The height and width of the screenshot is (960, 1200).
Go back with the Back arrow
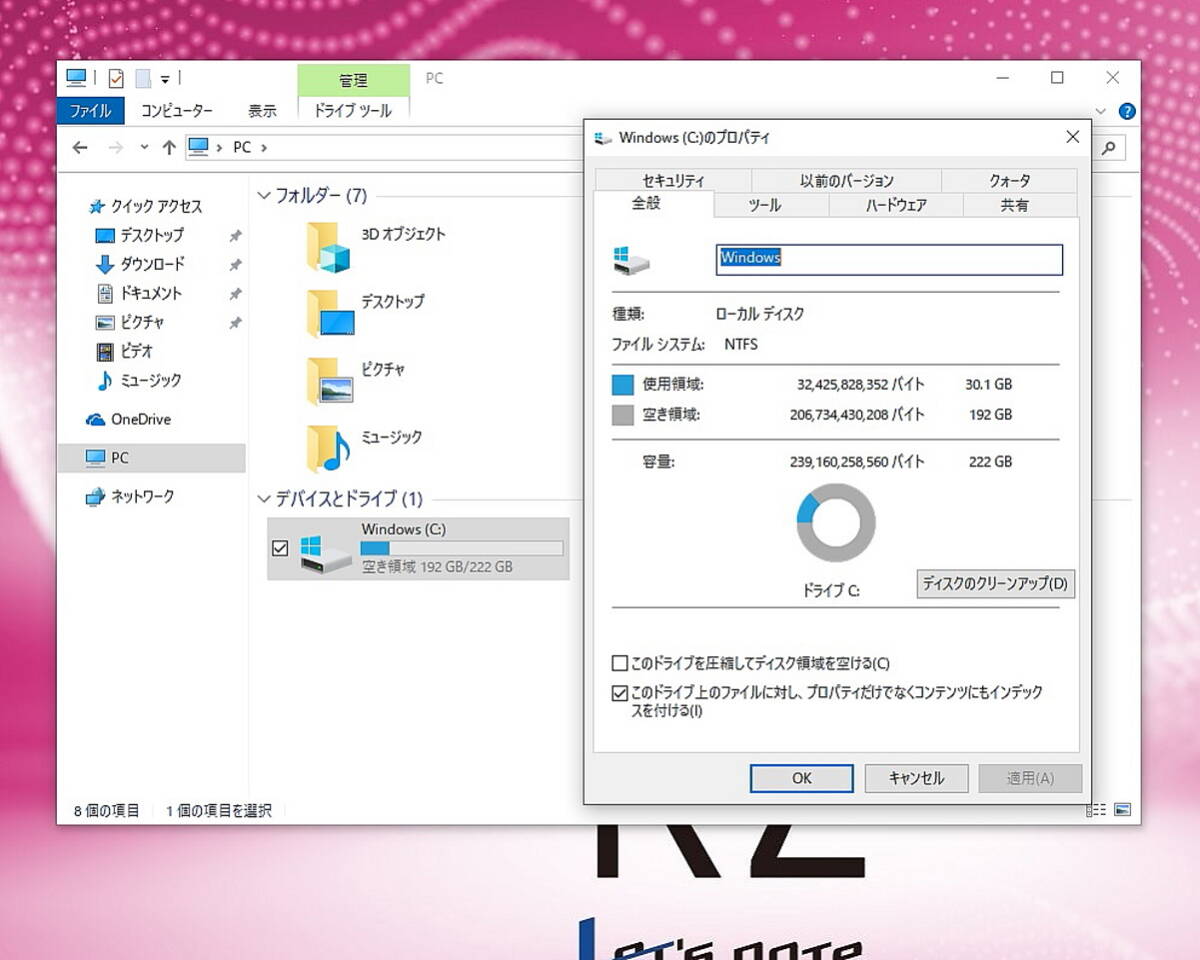[80, 147]
